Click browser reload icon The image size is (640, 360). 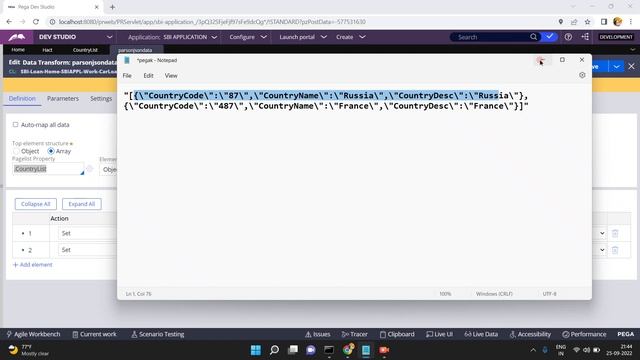click(36, 22)
